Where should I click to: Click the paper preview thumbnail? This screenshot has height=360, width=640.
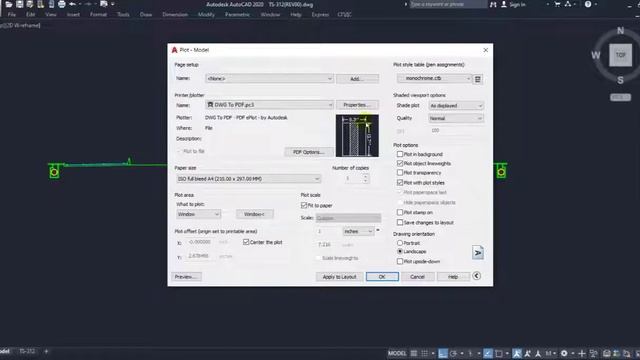pos(357,136)
